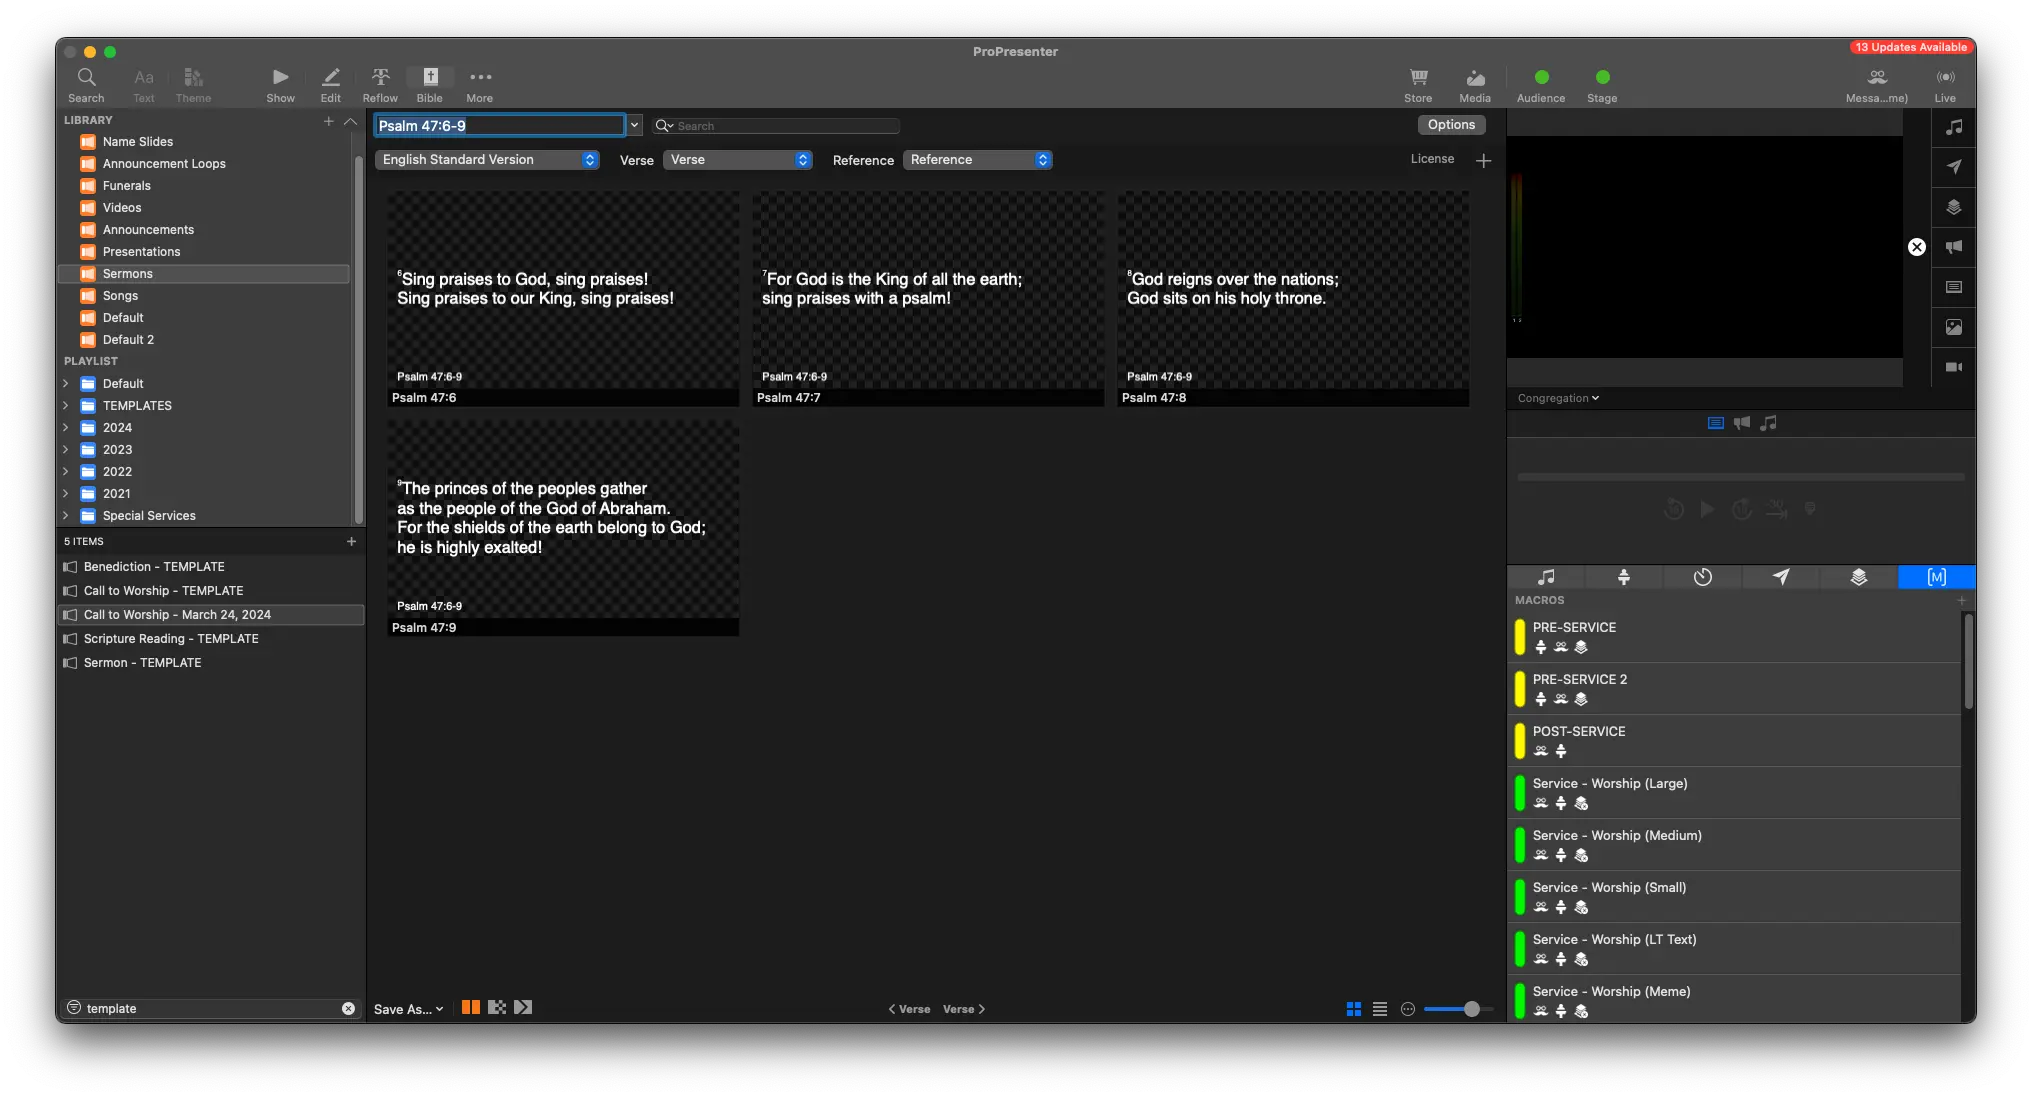
Task: Toggle the Stage output indicator
Action: coord(1602,77)
